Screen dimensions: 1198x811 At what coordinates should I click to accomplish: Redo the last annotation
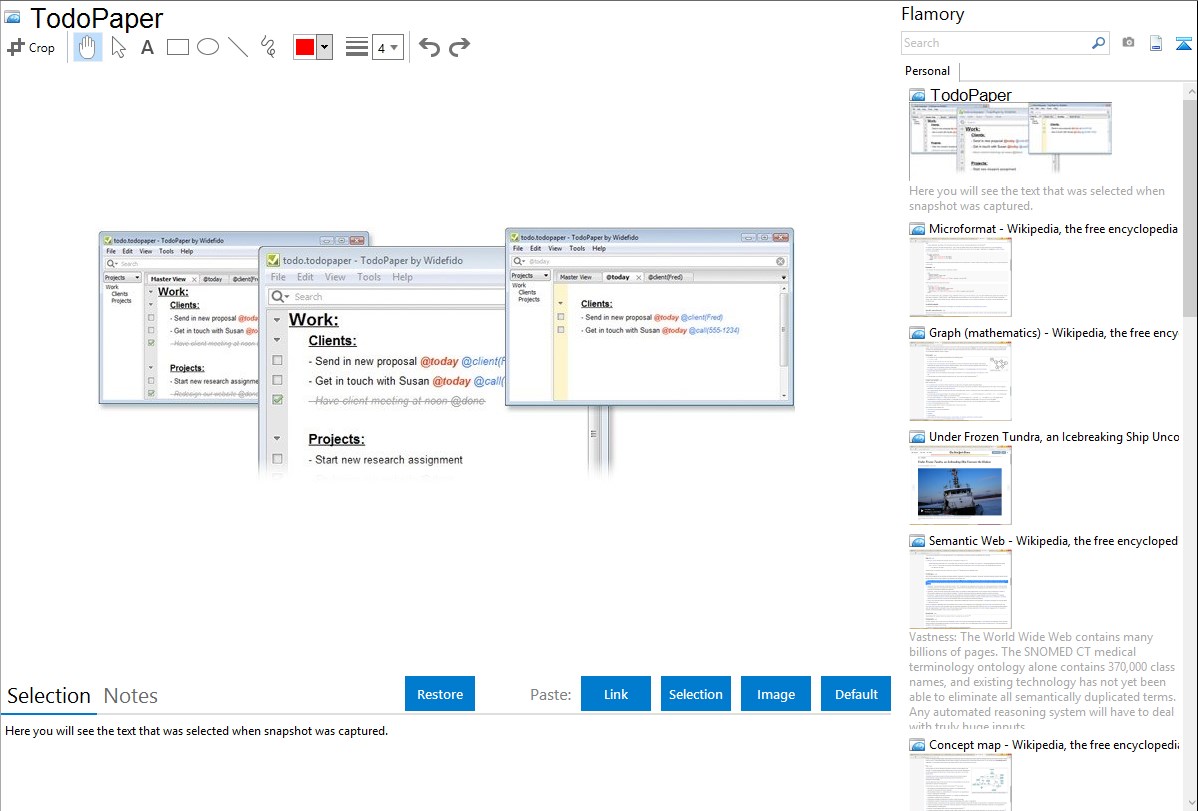459,47
